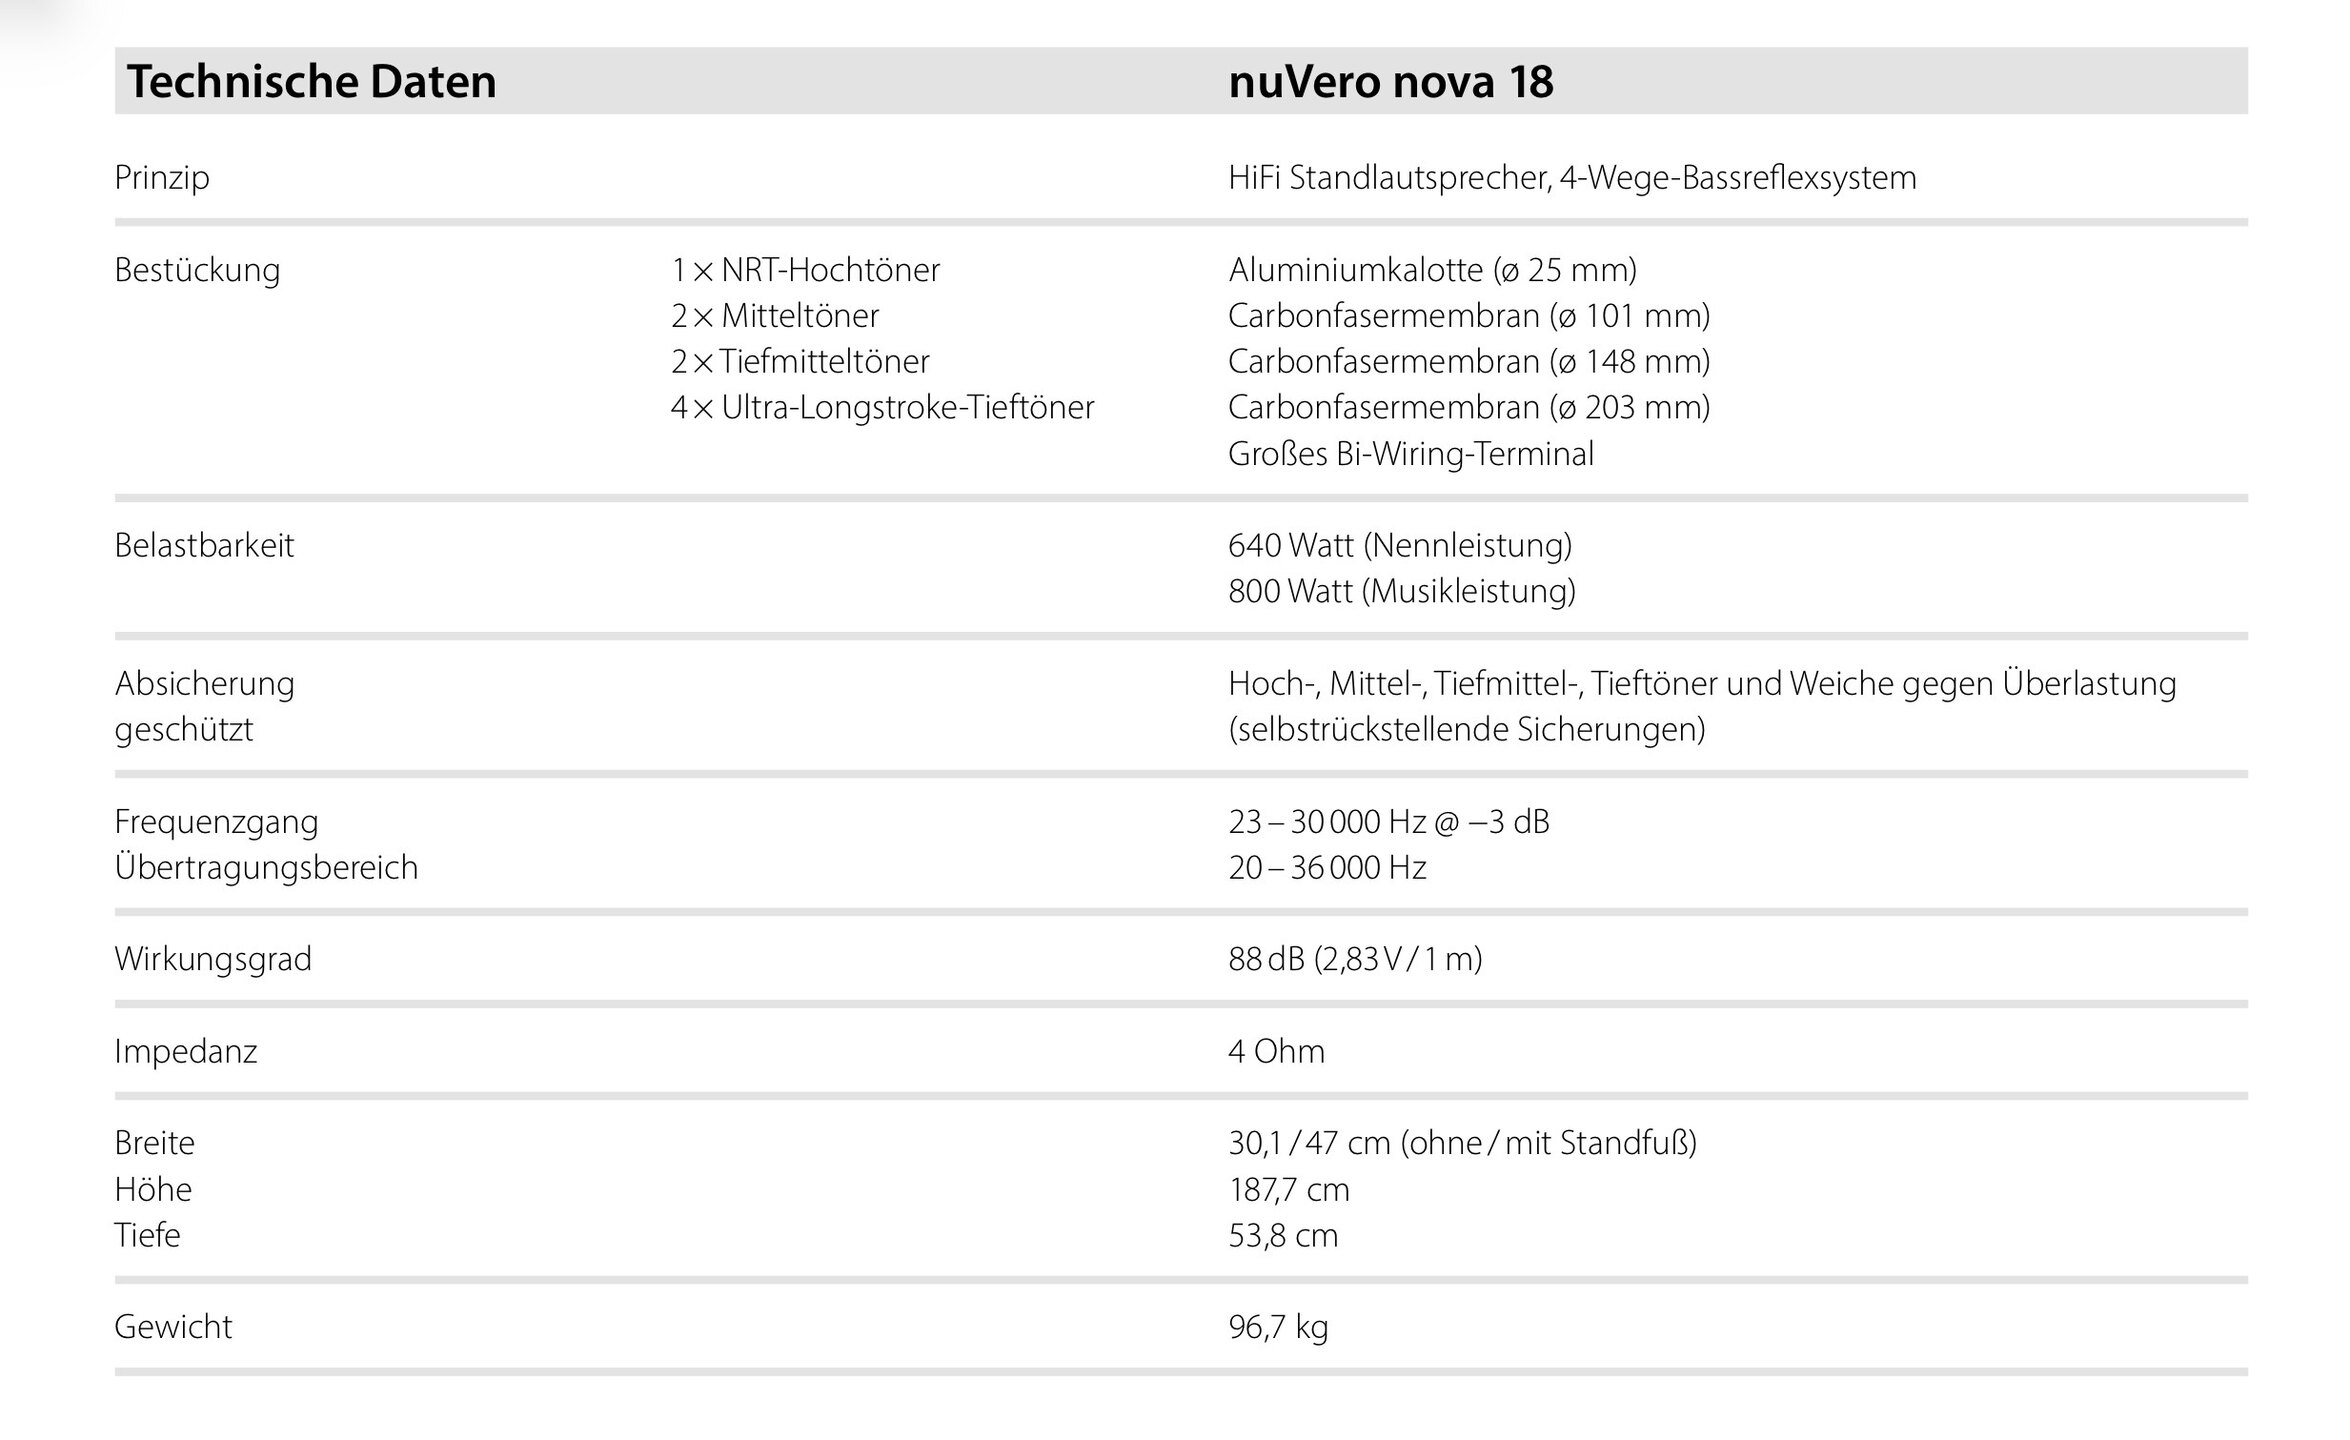This screenshot has width=2350, height=1440.
Task: Click the 'Bestückung' row label
Action: (x=197, y=269)
